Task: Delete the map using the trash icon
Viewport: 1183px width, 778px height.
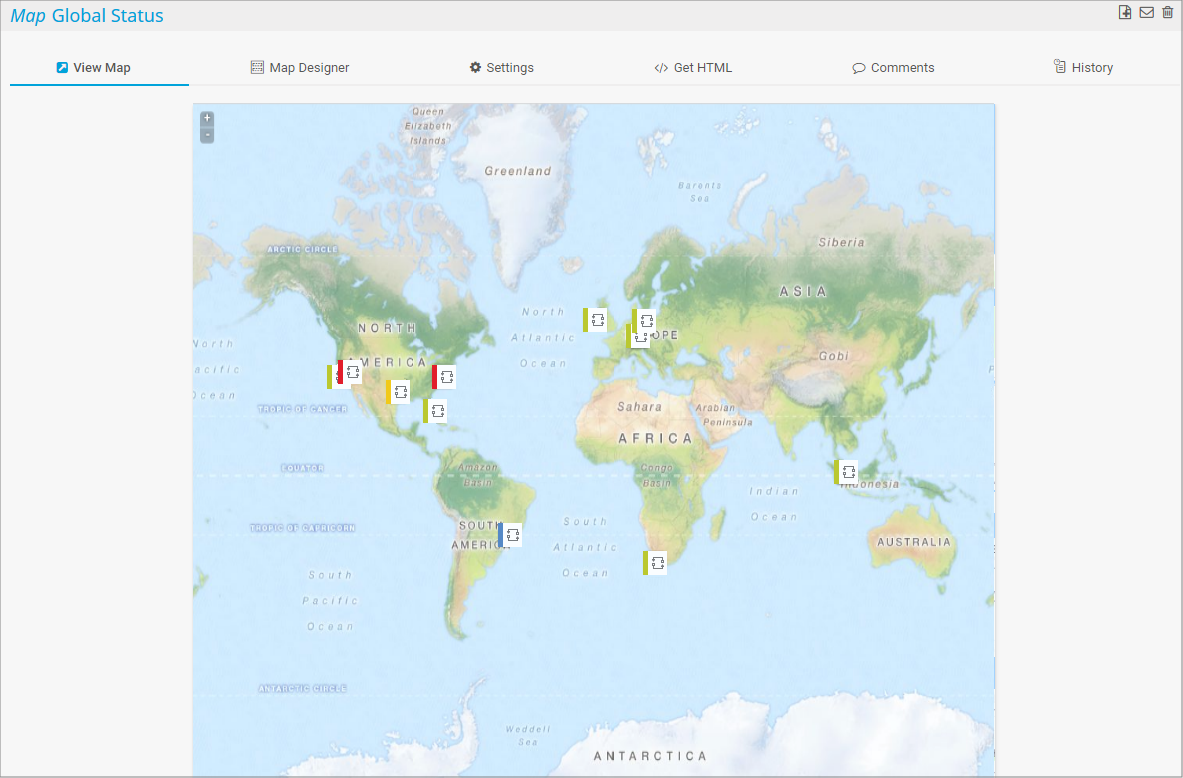Action: pyautogui.click(x=1167, y=13)
